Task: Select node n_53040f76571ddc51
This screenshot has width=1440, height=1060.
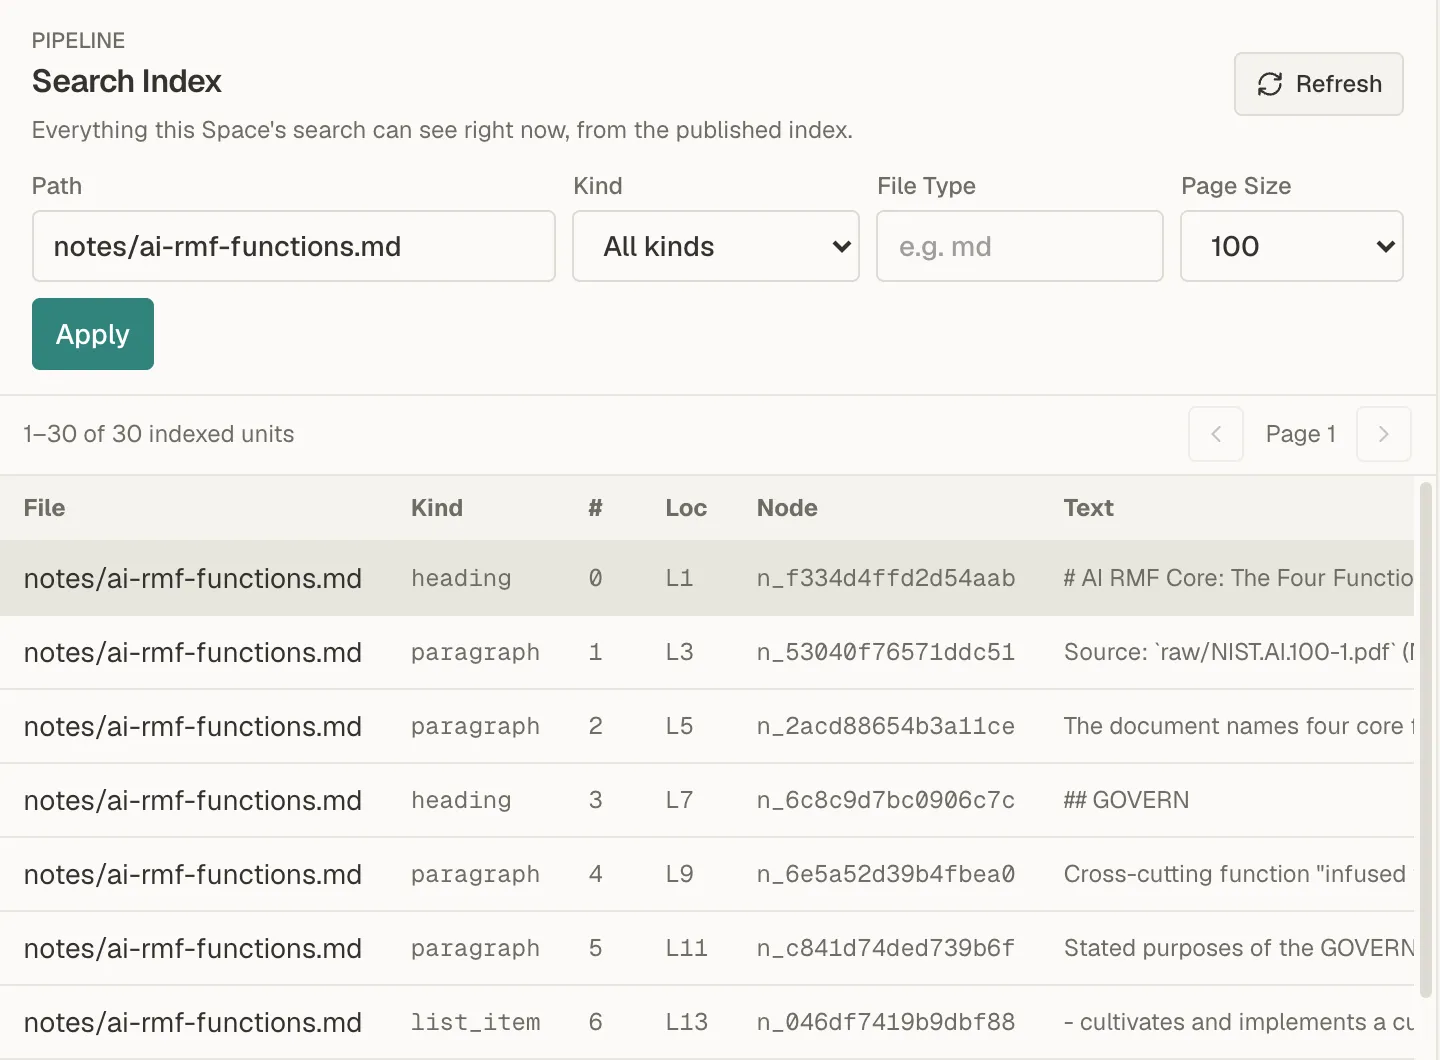Action: [x=886, y=652]
